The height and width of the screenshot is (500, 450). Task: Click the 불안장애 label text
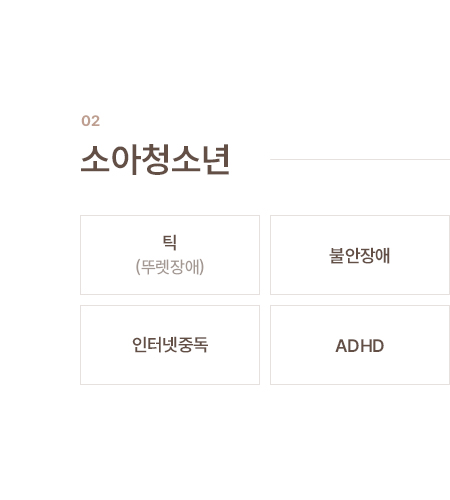(360, 256)
